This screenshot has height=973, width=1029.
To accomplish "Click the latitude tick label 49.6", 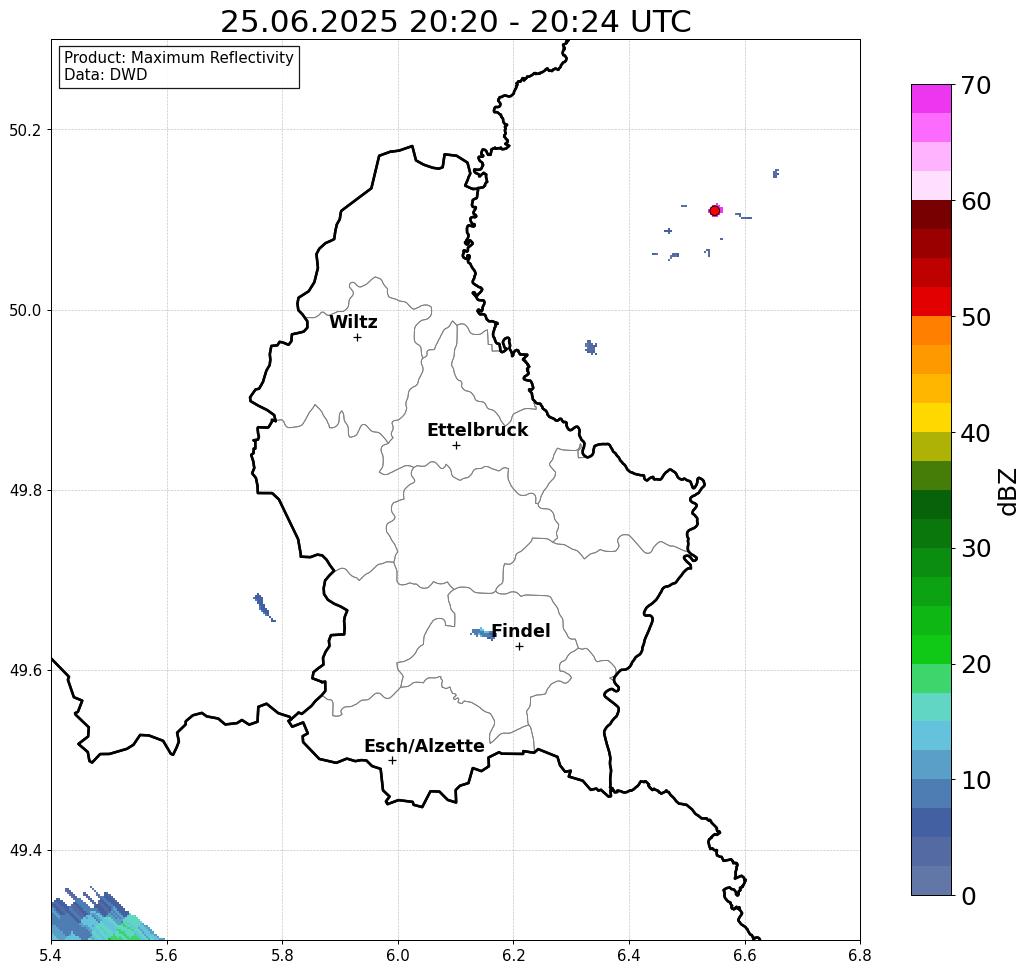I will [25, 671].
